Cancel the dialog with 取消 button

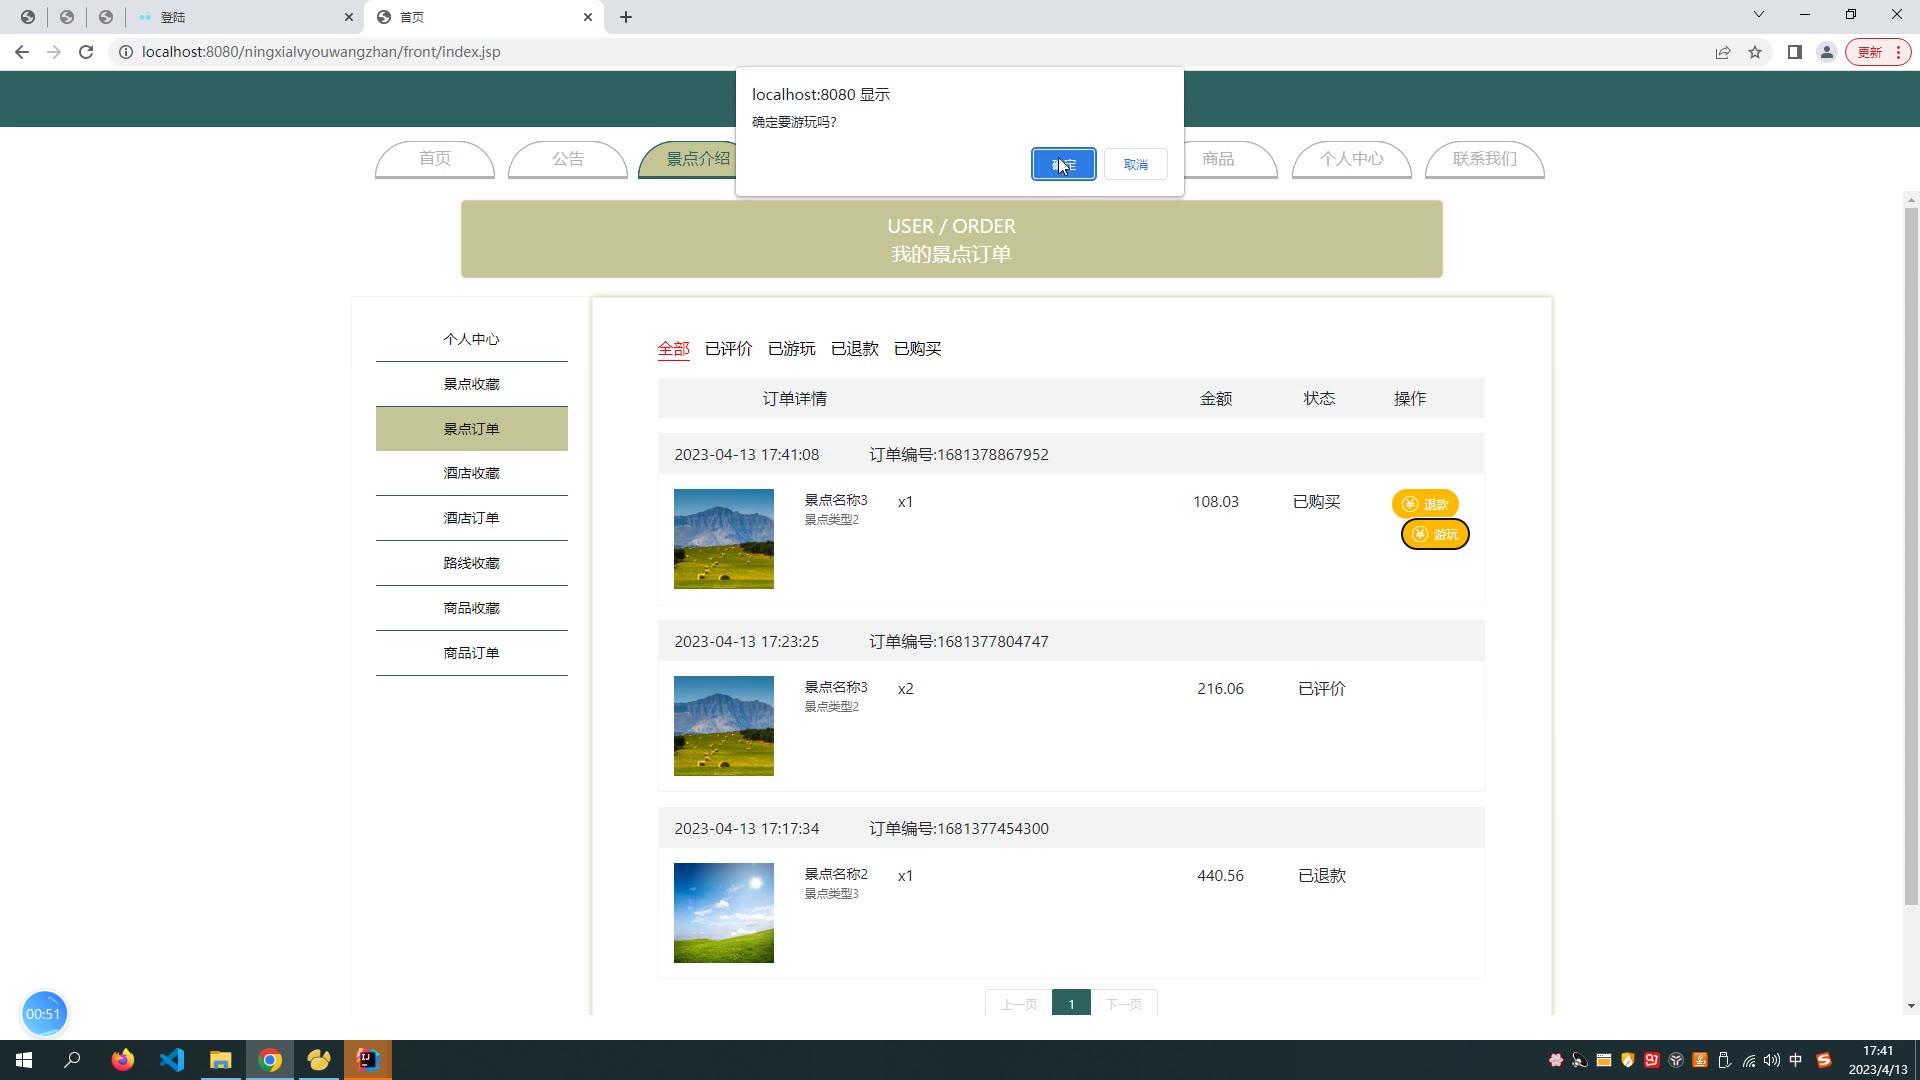pos(1135,164)
